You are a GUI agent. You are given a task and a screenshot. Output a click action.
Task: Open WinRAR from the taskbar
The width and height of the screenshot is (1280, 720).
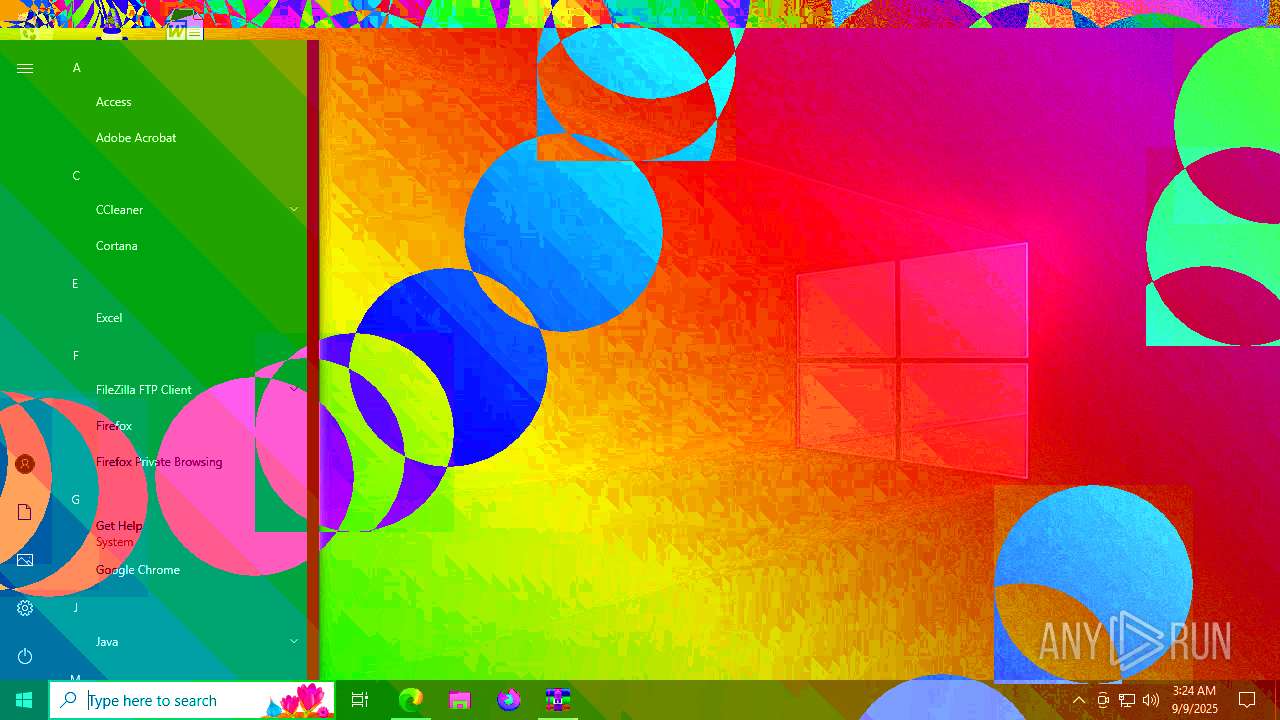557,700
